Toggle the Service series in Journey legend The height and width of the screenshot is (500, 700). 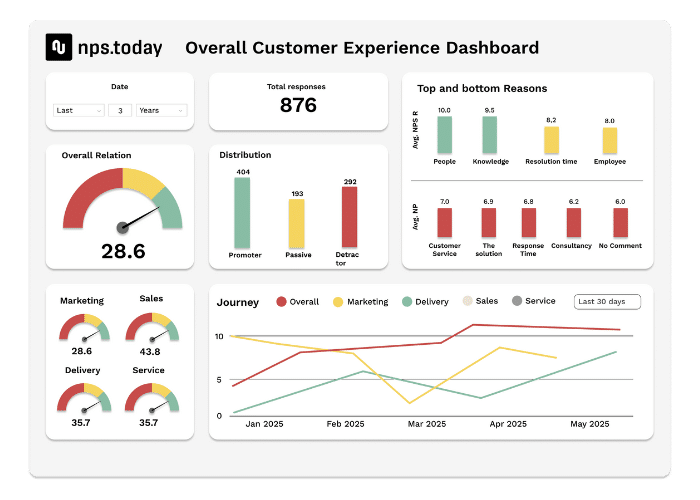pos(534,301)
